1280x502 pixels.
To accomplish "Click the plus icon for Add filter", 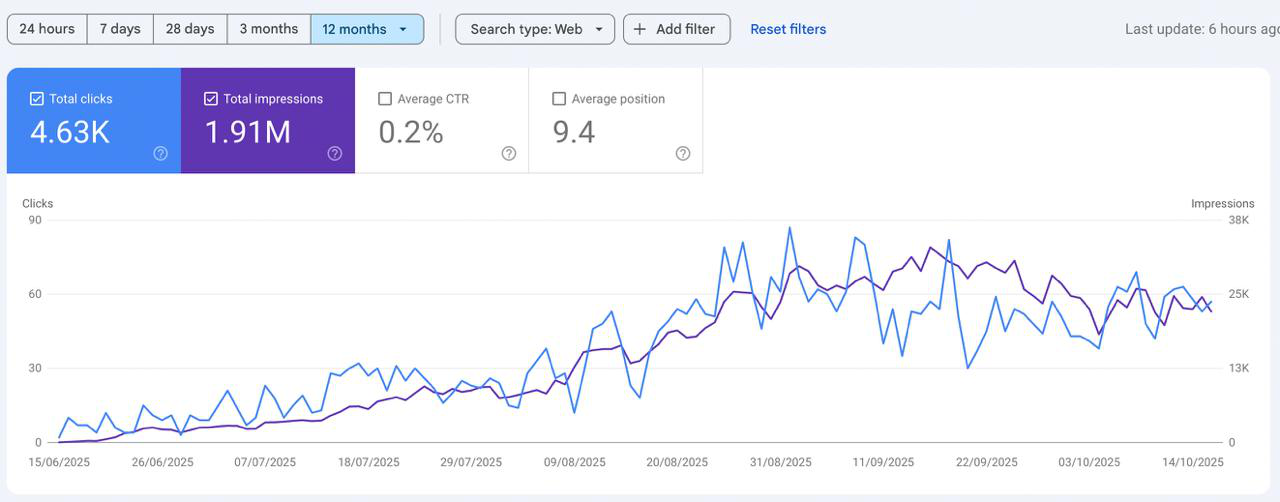I will [x=640, y=29].
